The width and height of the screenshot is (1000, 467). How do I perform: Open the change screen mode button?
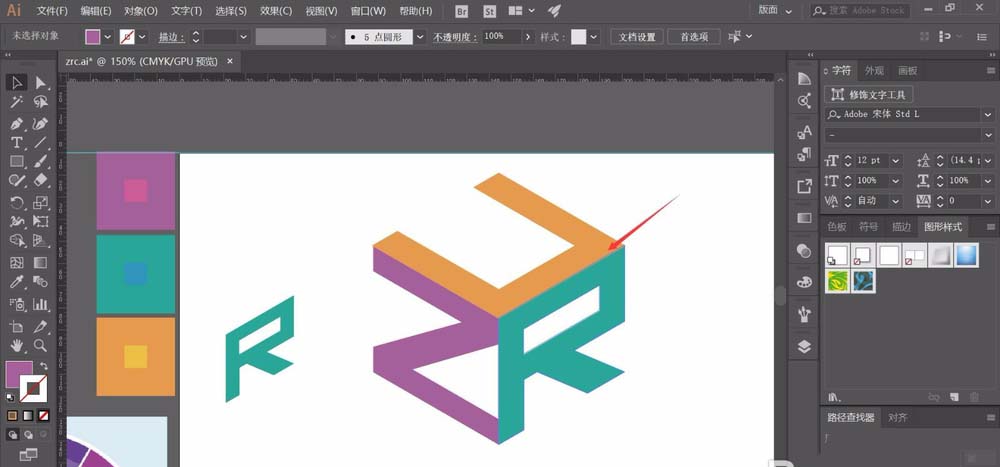click(28, 454)
